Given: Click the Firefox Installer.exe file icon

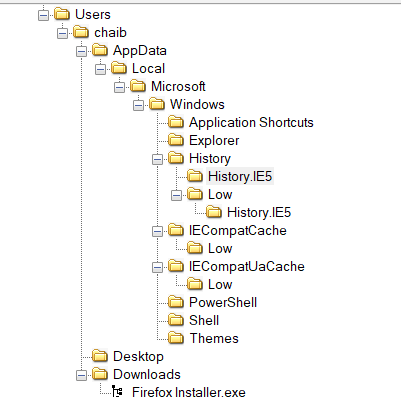Looking at the screenshot, I should (x=117, y=391).
